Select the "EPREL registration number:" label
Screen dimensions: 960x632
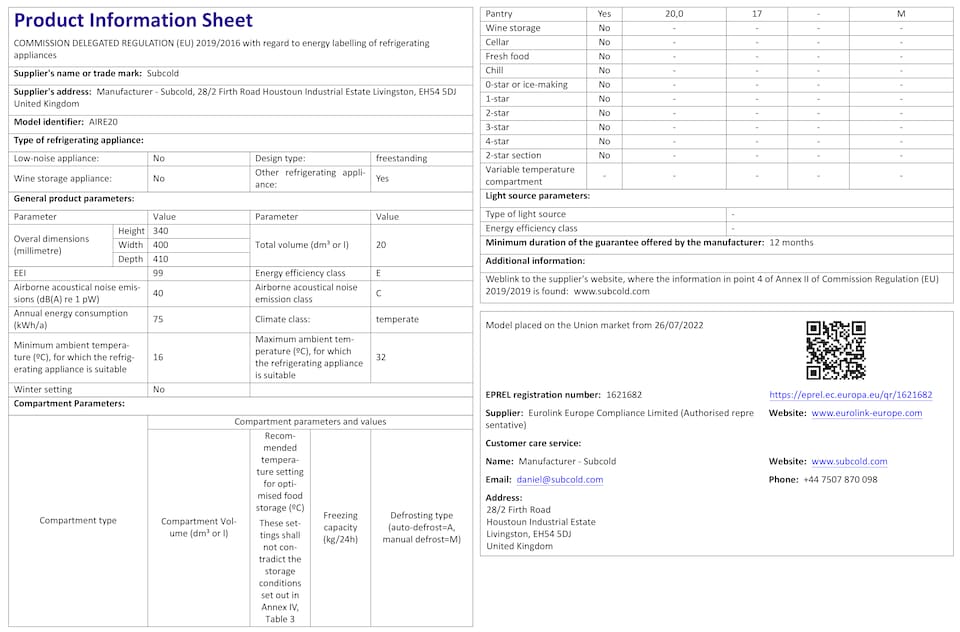(x=543, y=395)
